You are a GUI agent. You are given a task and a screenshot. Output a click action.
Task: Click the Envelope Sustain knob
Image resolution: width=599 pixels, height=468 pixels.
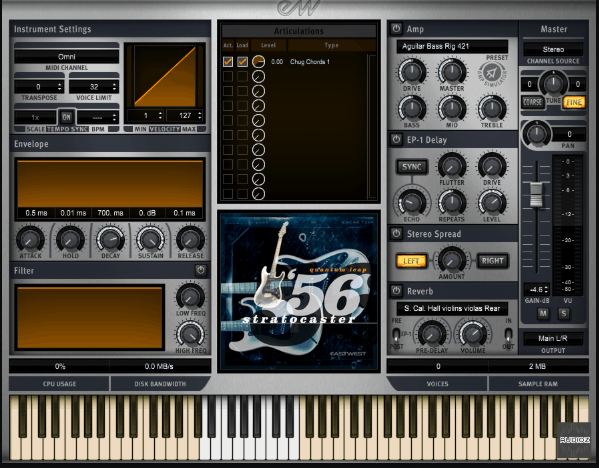[x=151, y=240]
